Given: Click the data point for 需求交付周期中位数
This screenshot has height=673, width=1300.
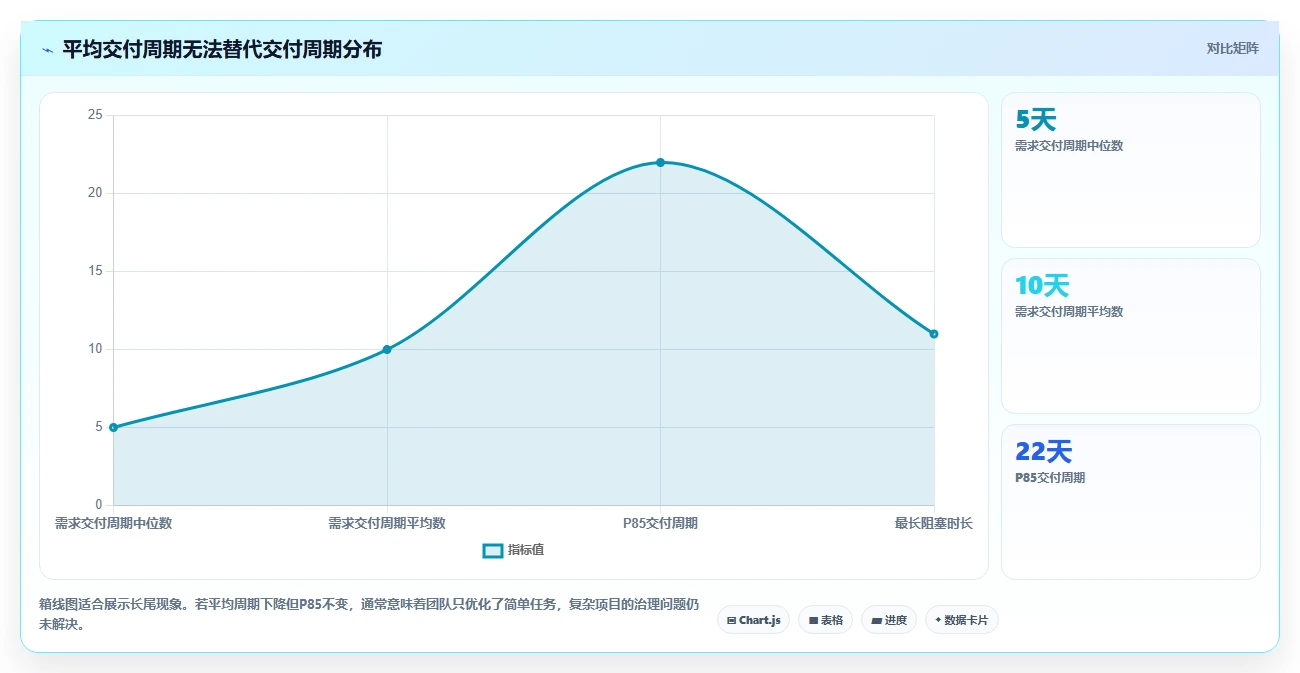Looking at the screenshot, I should pos(113,427).
